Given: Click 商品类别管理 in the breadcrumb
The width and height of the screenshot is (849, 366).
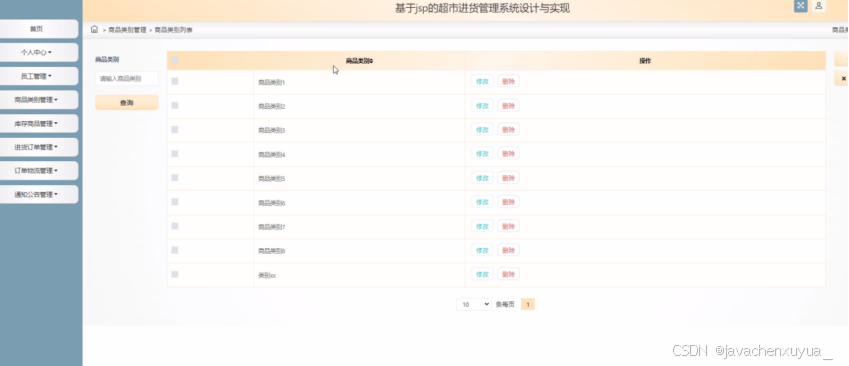Looking at the screenshot, I should pos(127,30).
